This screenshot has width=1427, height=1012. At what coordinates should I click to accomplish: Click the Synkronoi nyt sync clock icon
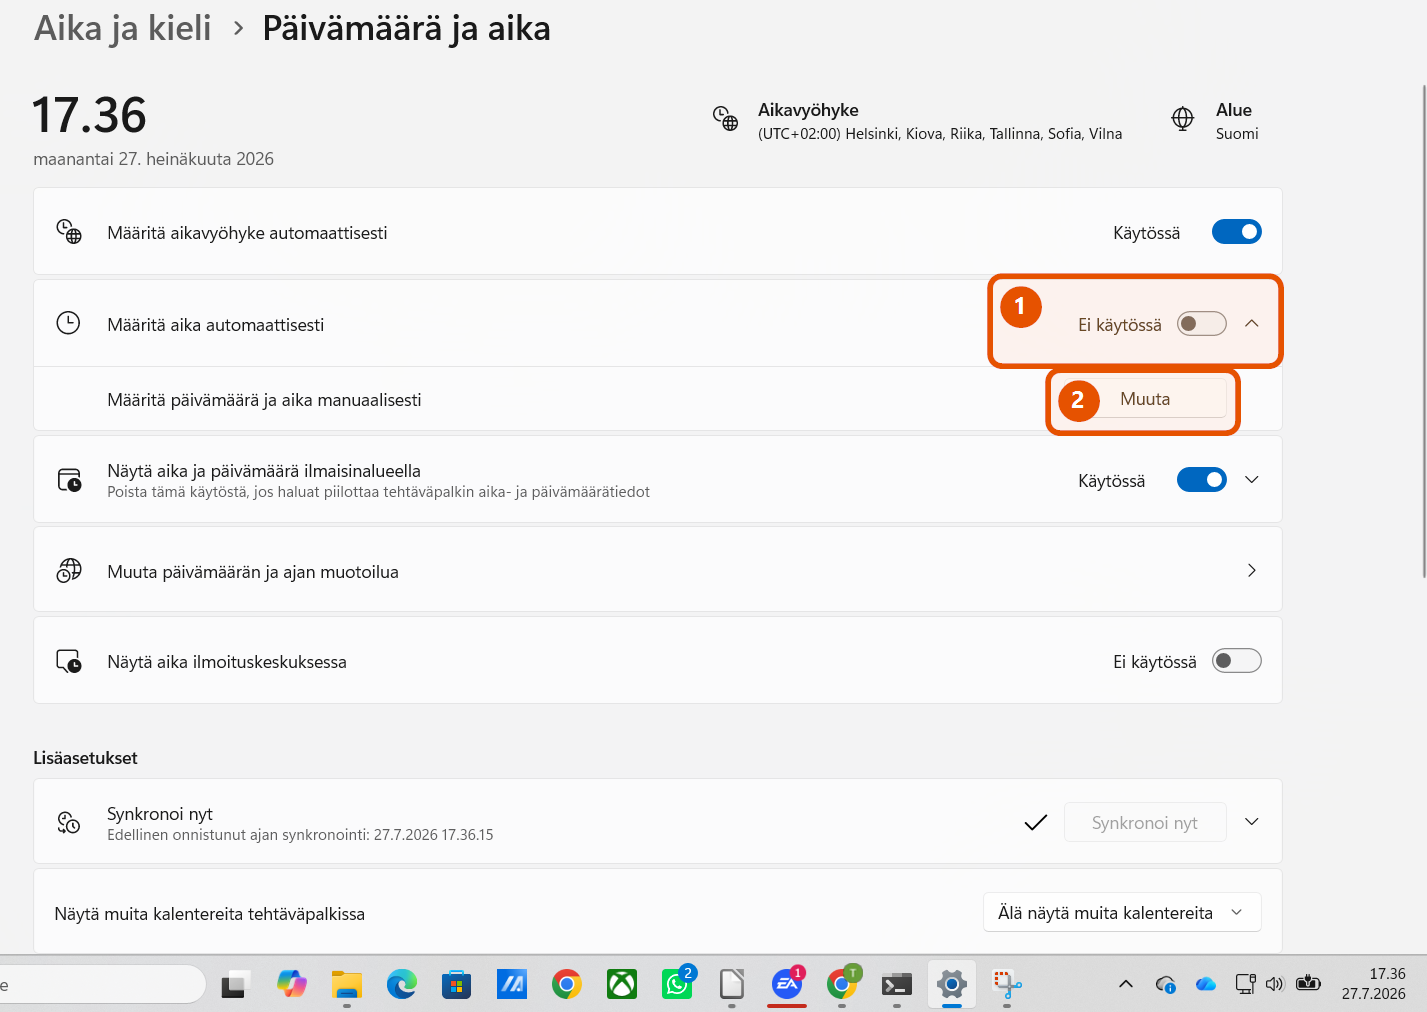tap(68, 822)
